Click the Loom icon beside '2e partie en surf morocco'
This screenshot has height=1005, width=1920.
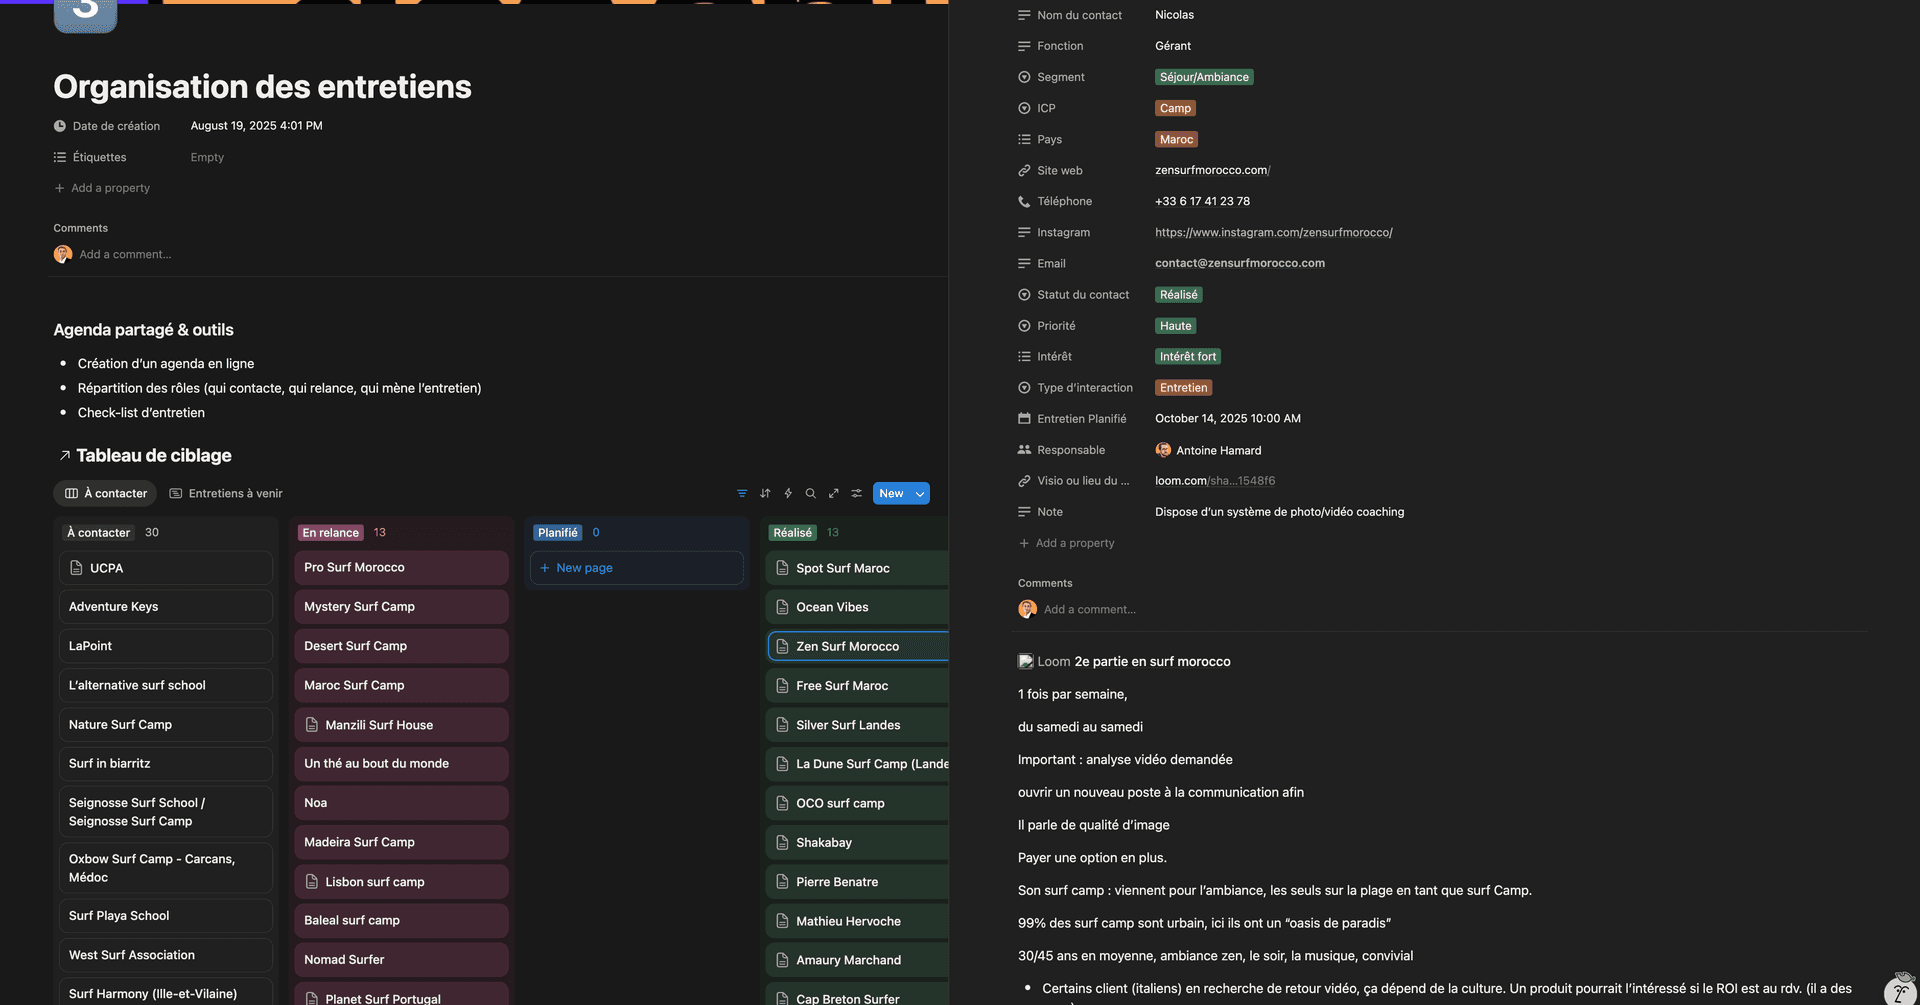pyautogui.click(x=1025, y=661)
